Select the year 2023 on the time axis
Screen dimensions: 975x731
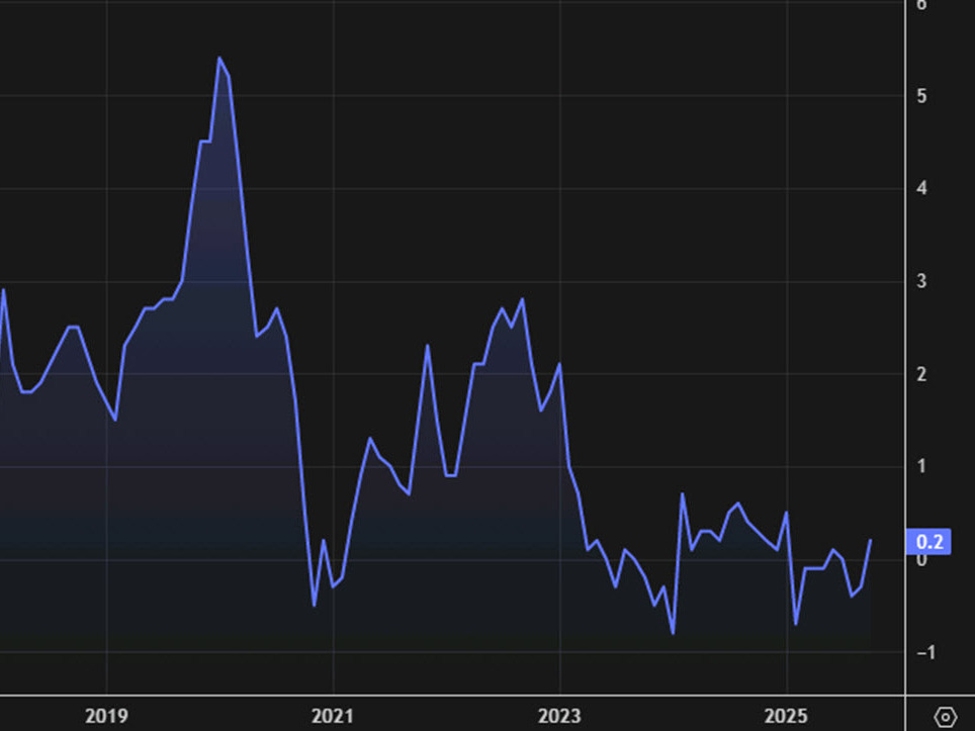click(x=561, y=716)
